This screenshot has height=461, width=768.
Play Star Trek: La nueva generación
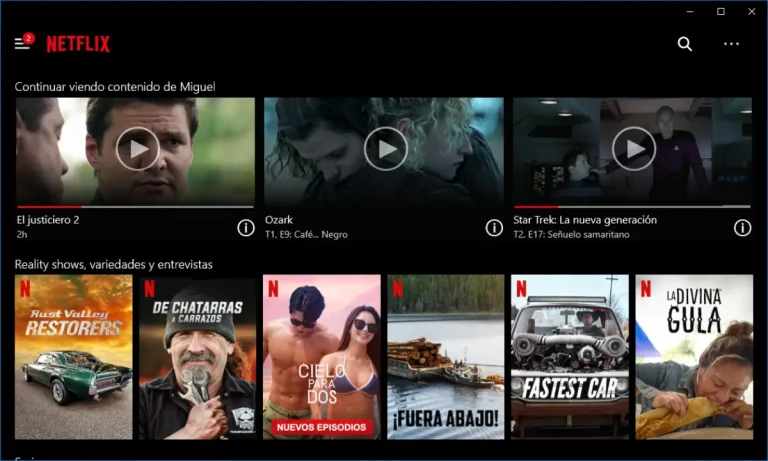634,149
